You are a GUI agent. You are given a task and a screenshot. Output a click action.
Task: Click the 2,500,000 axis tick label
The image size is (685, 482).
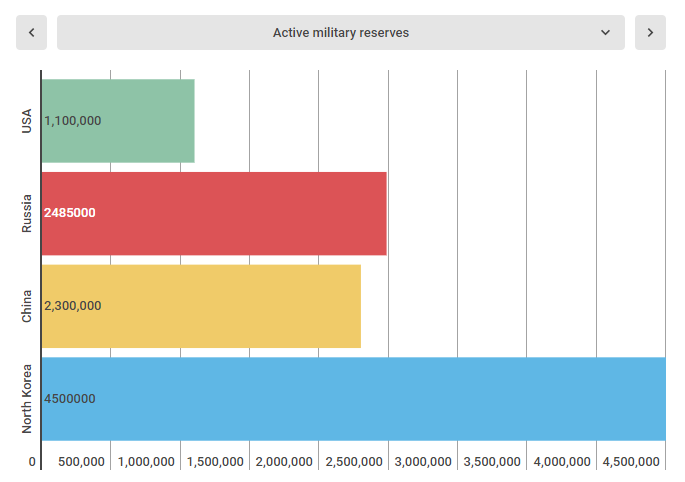(x=354, y=461)
